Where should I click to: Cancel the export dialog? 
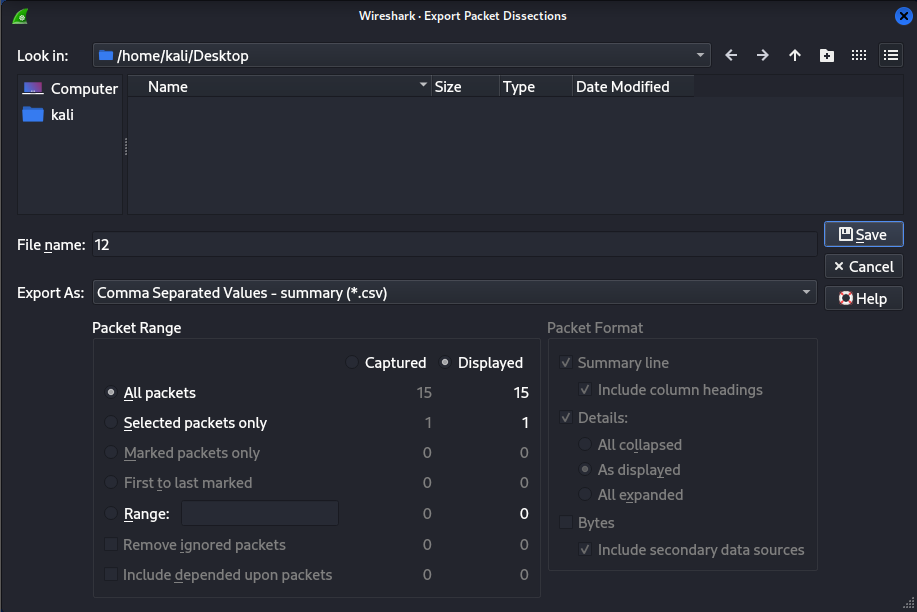864,267
